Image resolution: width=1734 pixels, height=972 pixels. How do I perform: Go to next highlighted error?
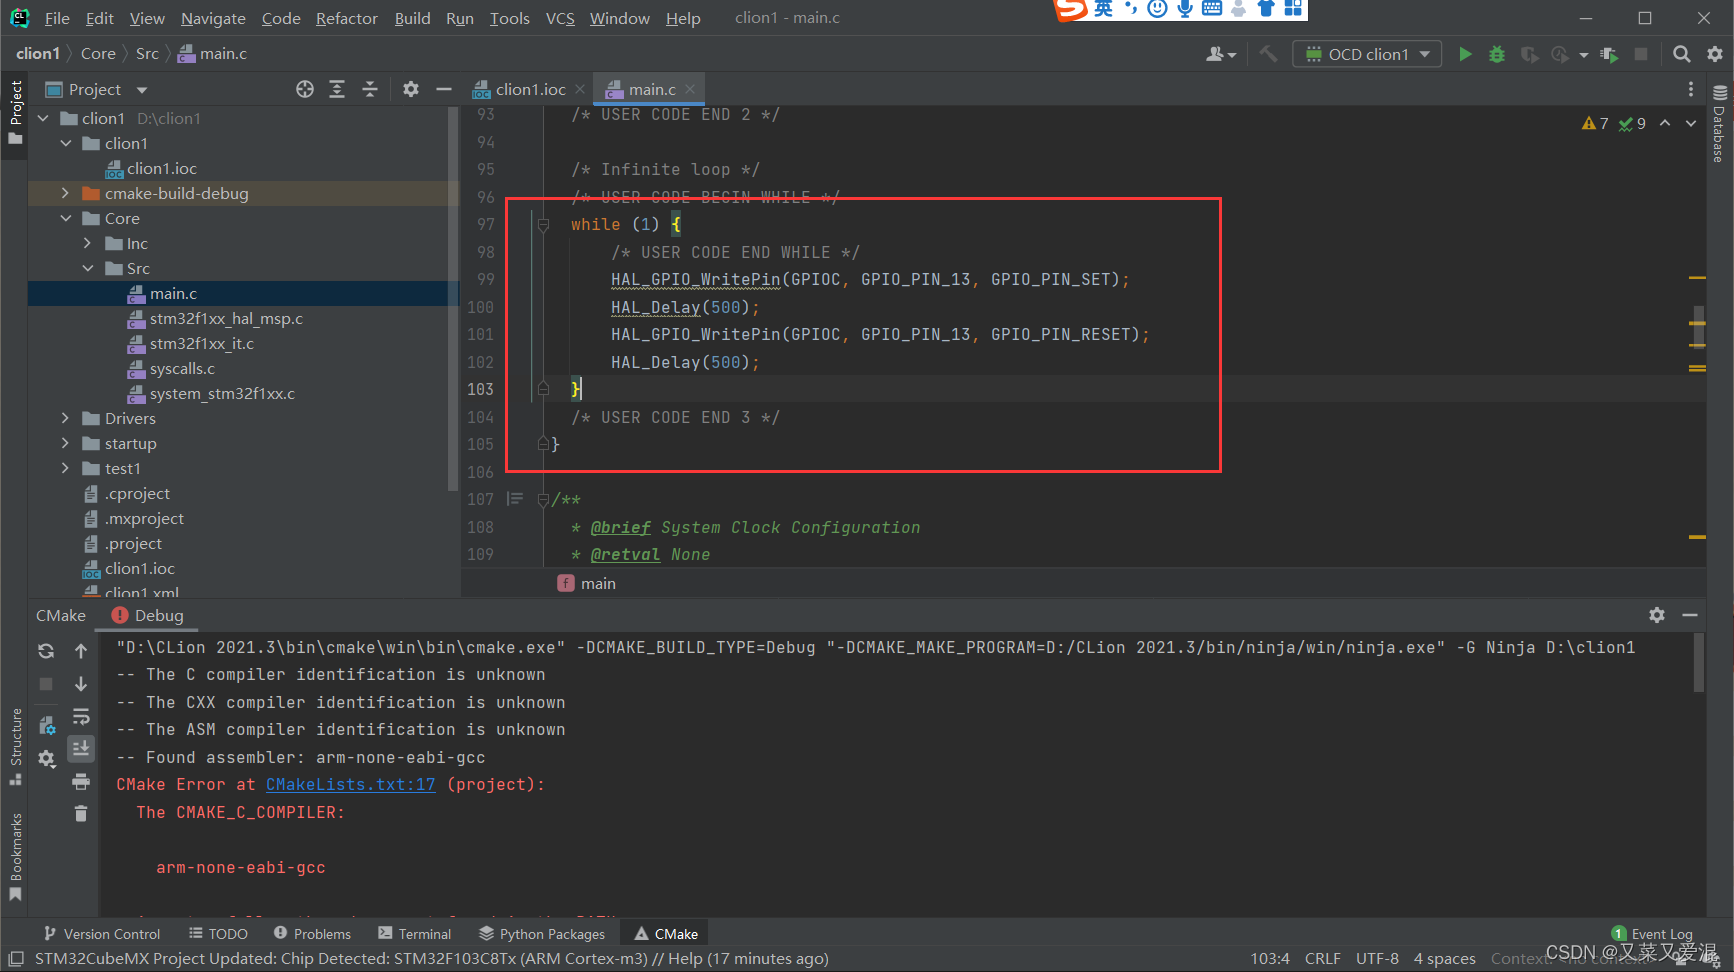coord(1691,123)
